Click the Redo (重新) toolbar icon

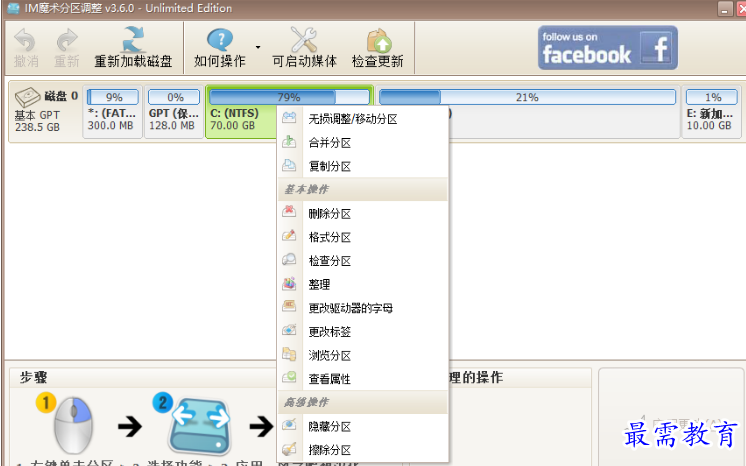coord(67,40)
